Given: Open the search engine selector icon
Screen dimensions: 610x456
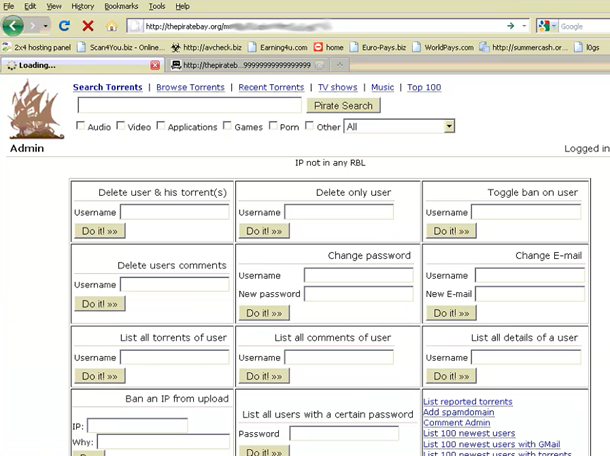Looking at the screenshot, I should [x=547, y=26].
